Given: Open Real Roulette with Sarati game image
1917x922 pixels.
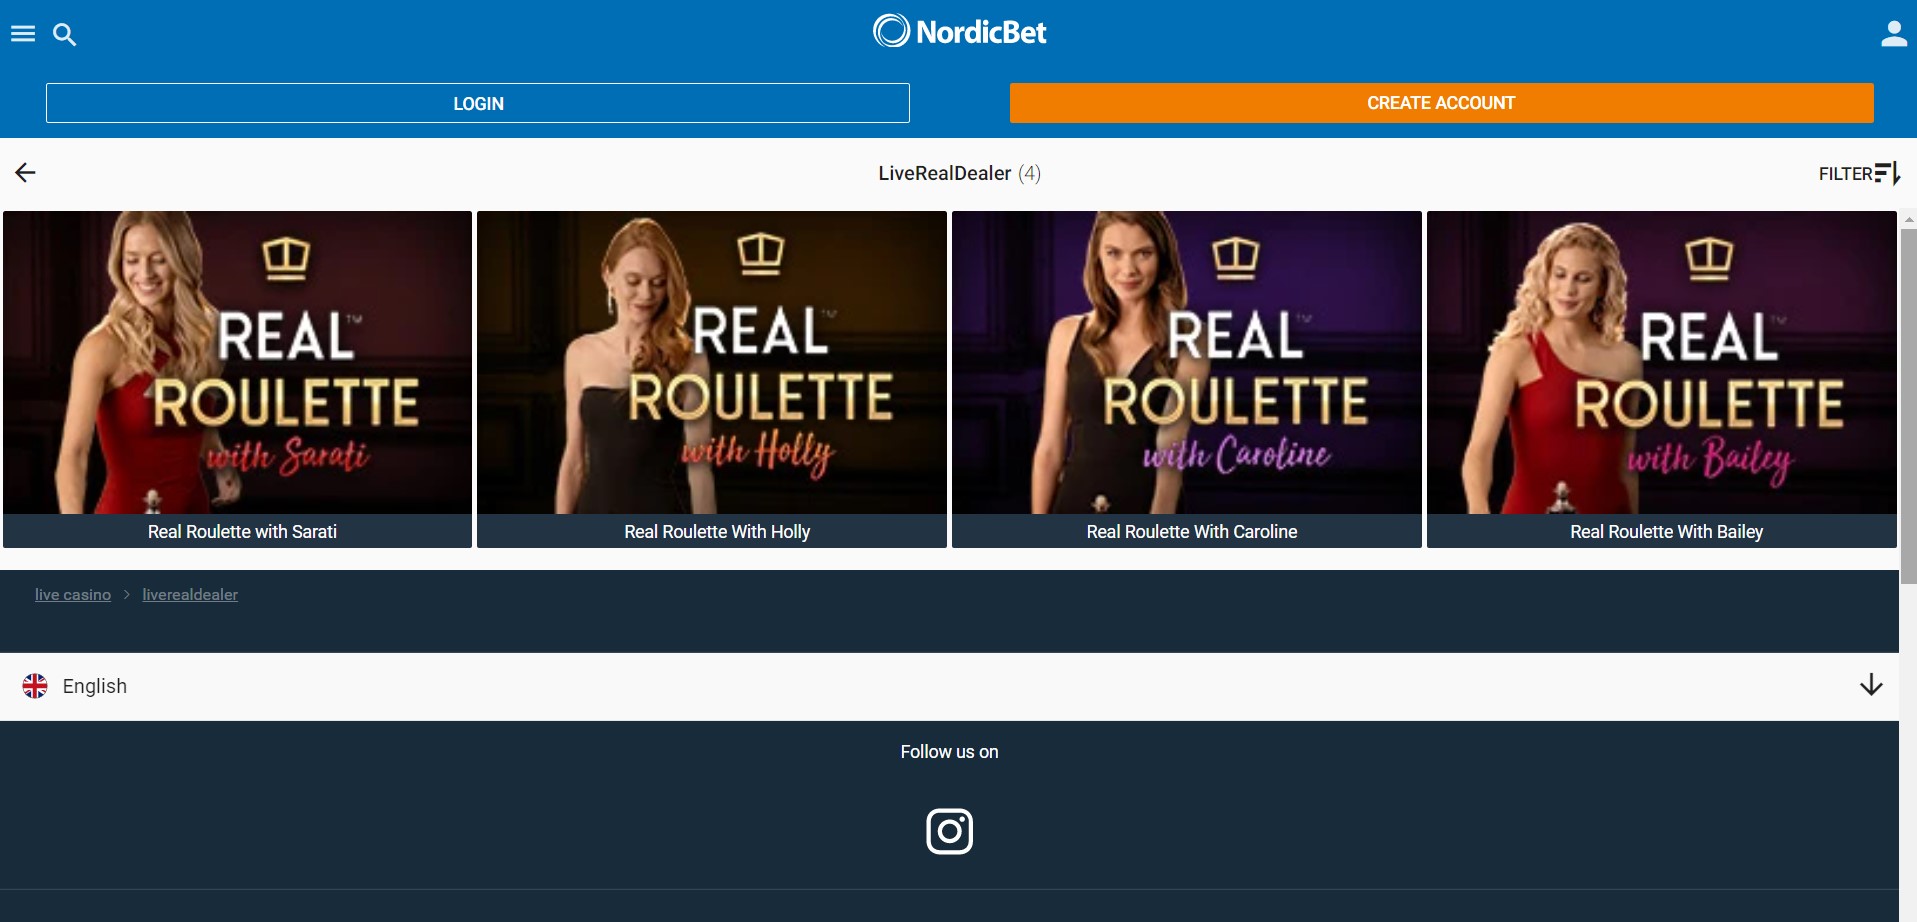Looking at the screenshot, I should point(238,362).
